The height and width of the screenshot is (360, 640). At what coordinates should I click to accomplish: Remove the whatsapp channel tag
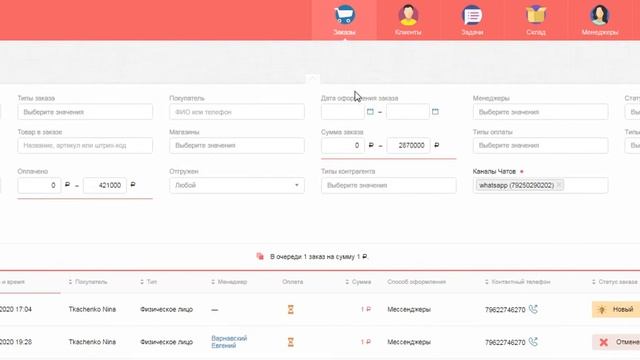point(559,185)
